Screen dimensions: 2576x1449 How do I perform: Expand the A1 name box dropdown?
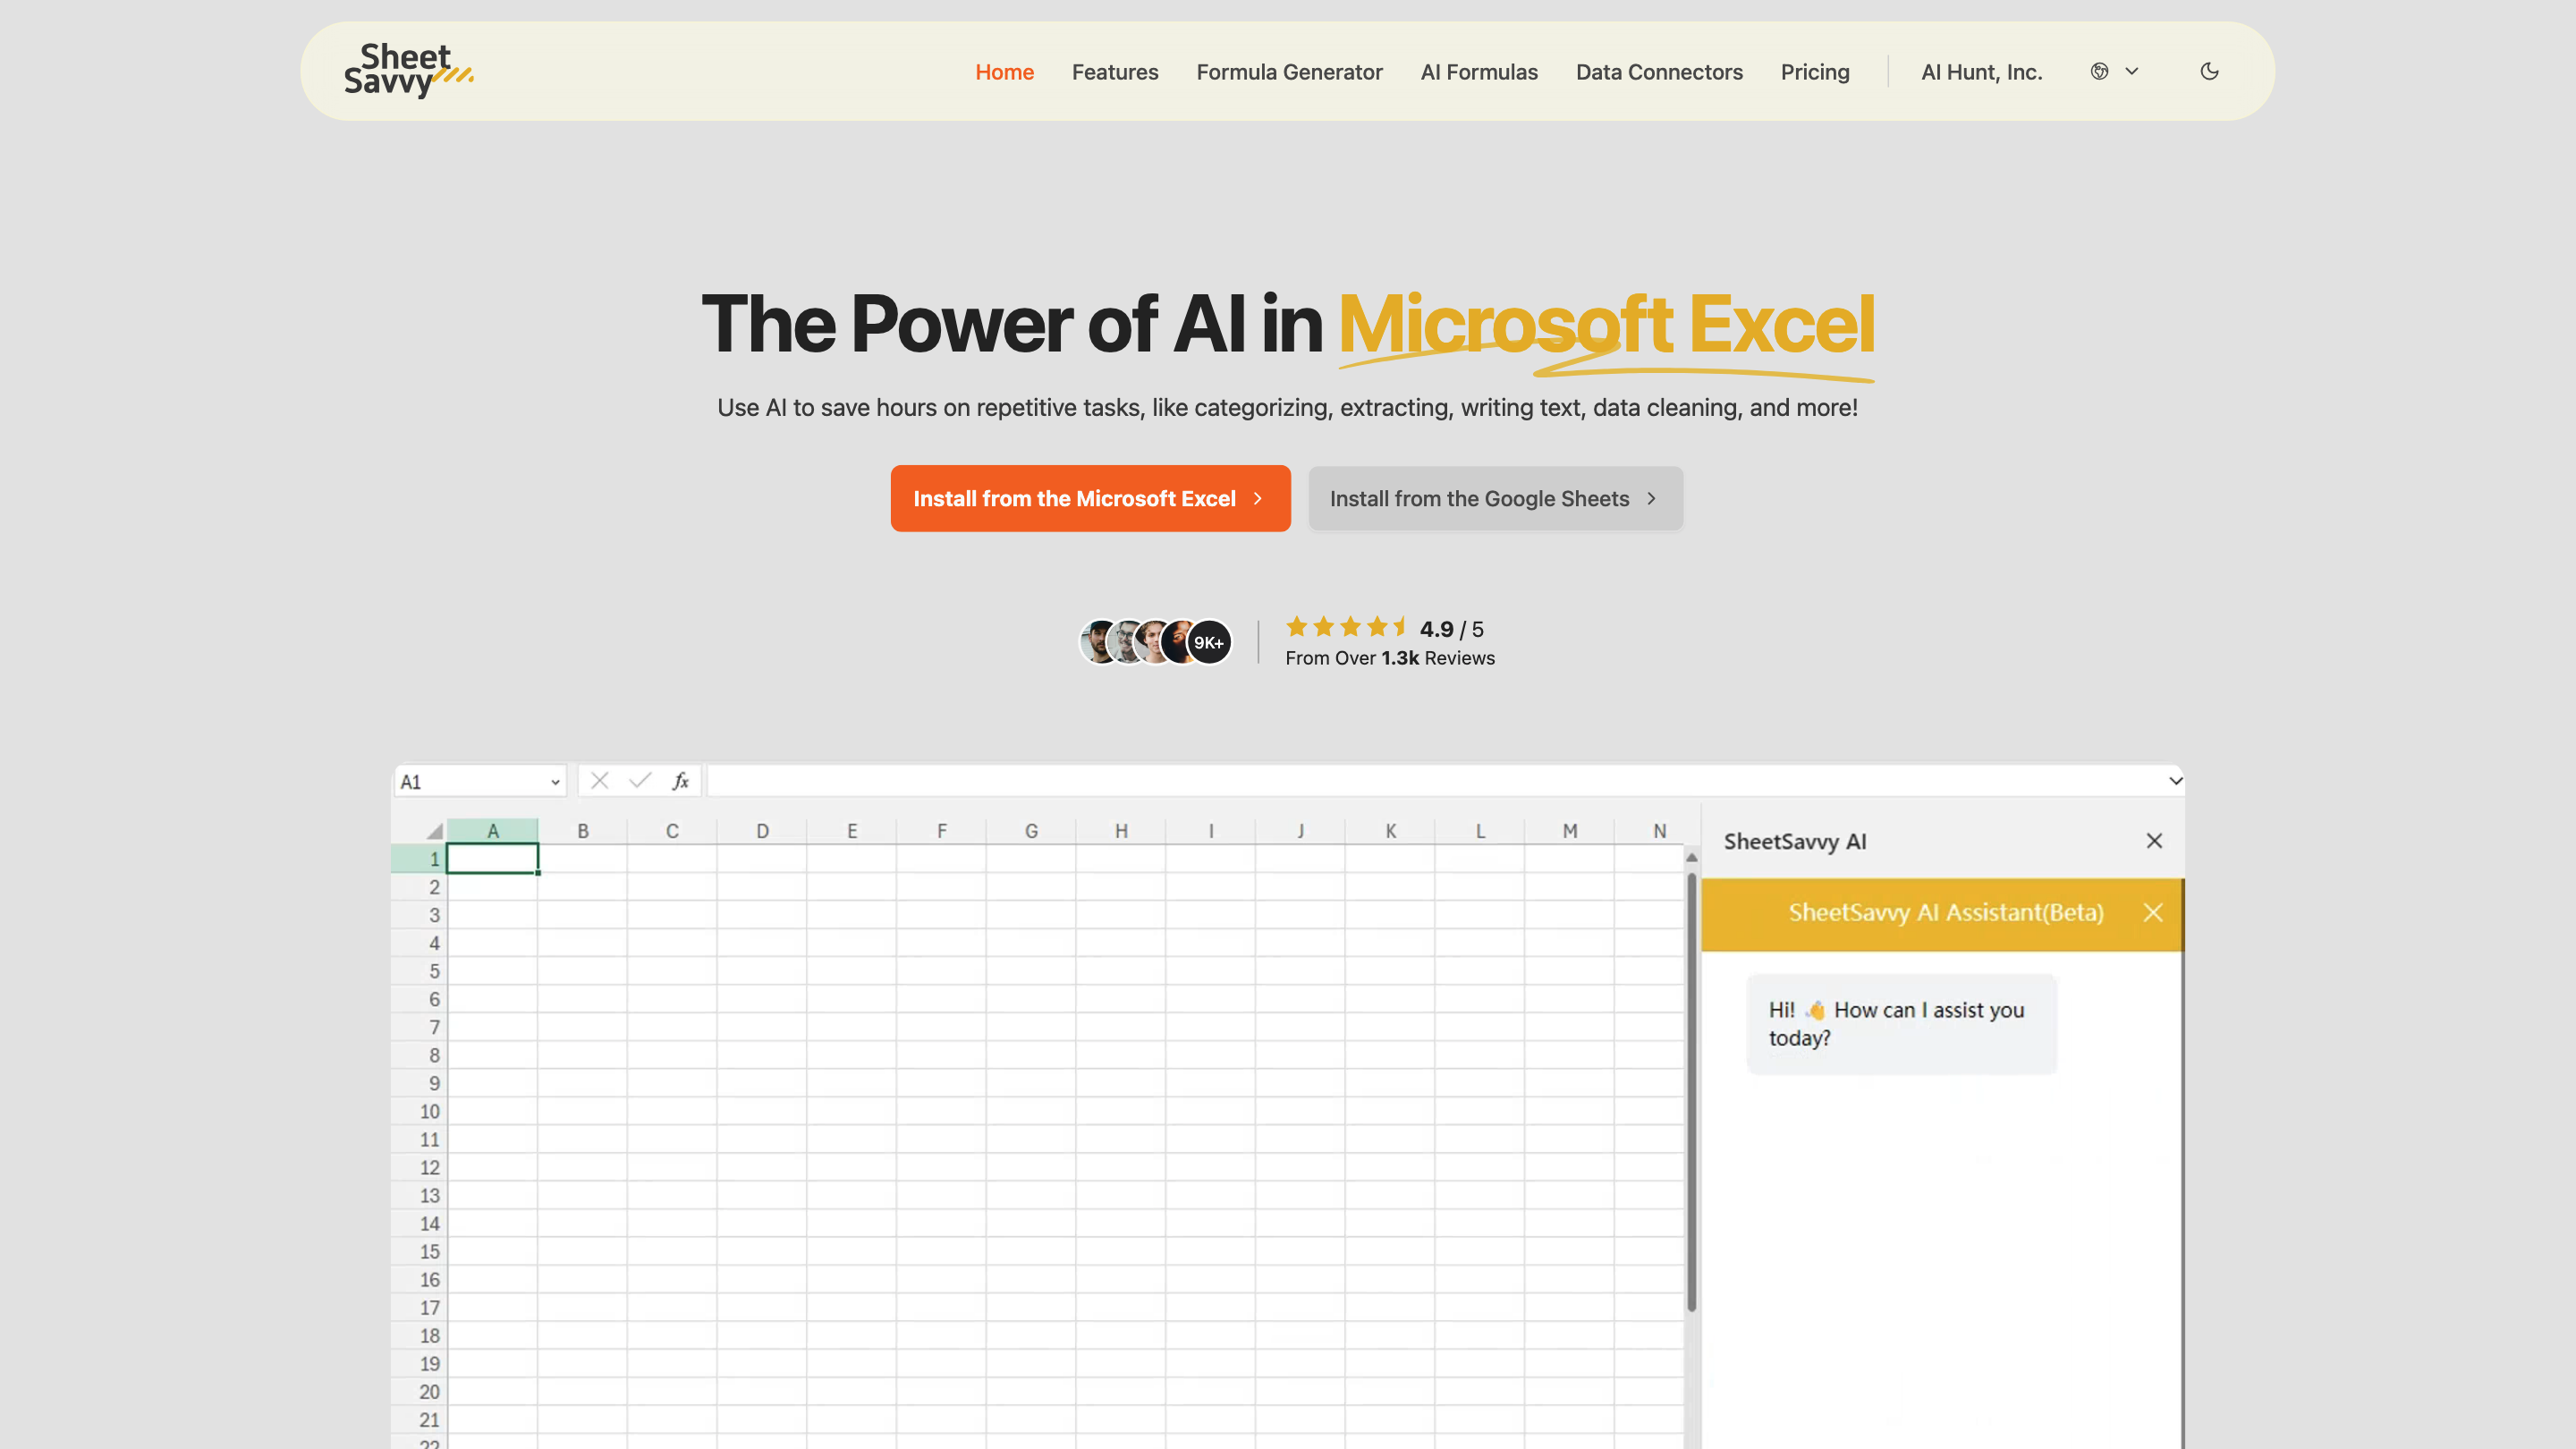pyautogui.click(x=555, y=782)
